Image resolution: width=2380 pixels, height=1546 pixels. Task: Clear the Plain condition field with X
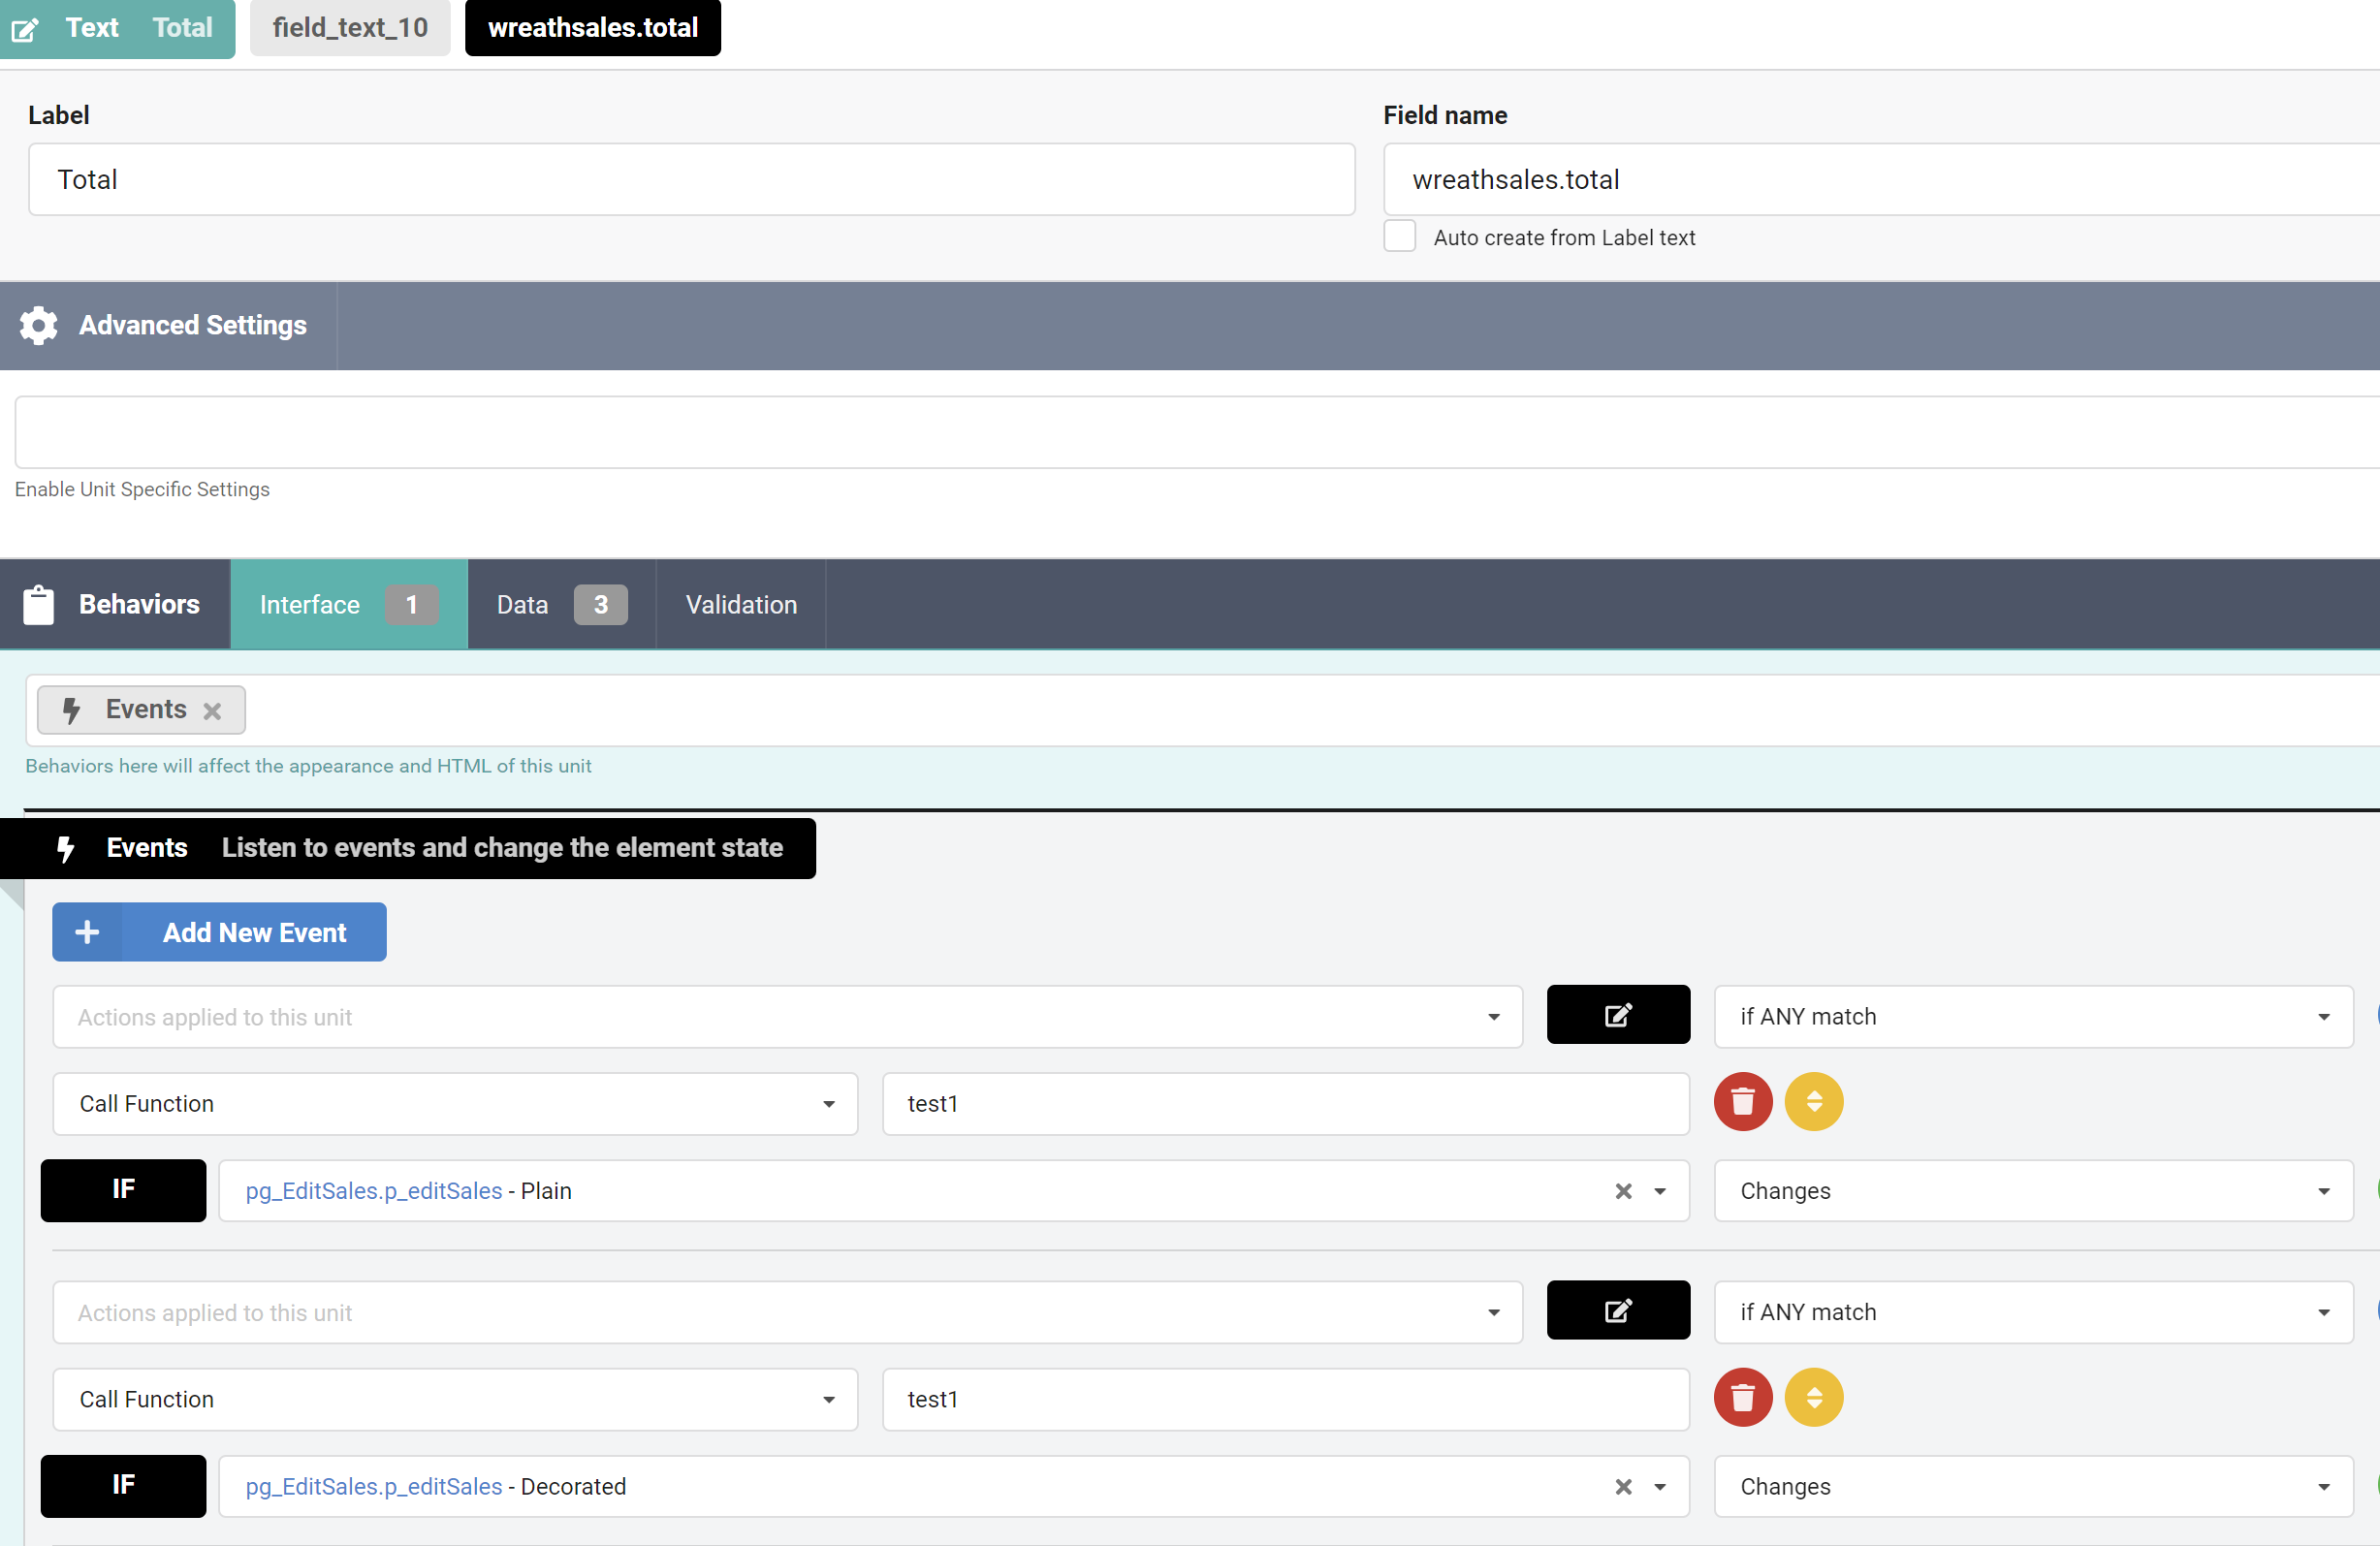(1623, 1191)
